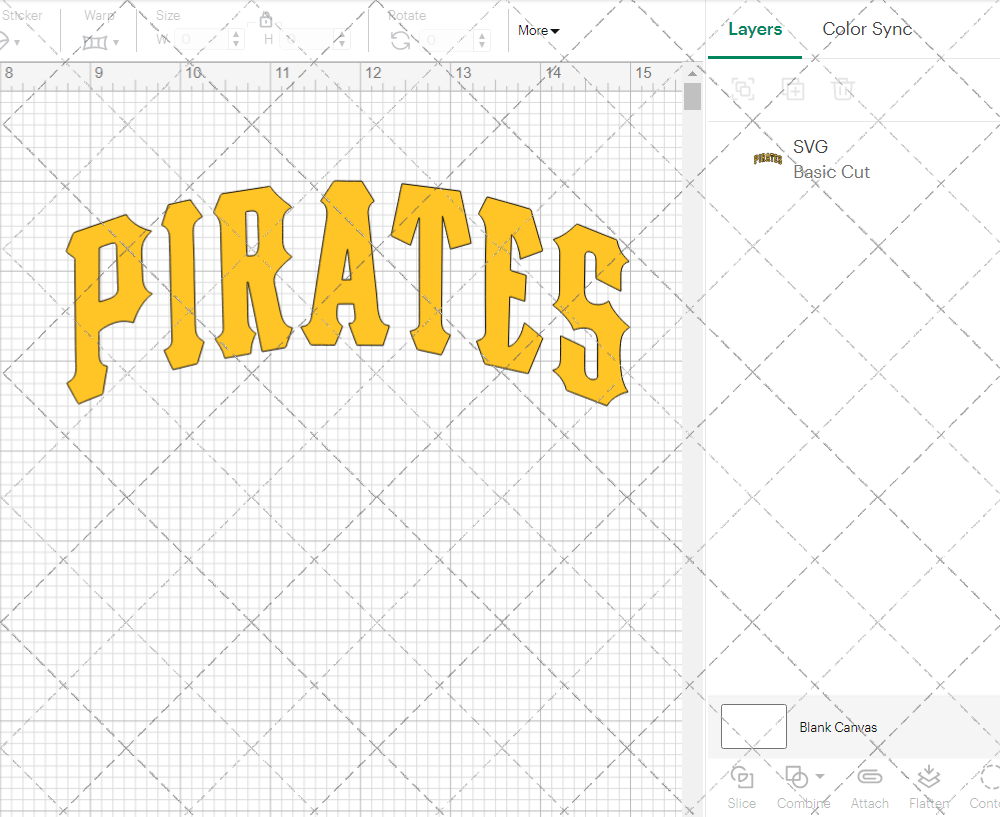The width and height of the screenshot is (1000, 817).
Task: Click the Attach tool
Action: click(869, 788)
